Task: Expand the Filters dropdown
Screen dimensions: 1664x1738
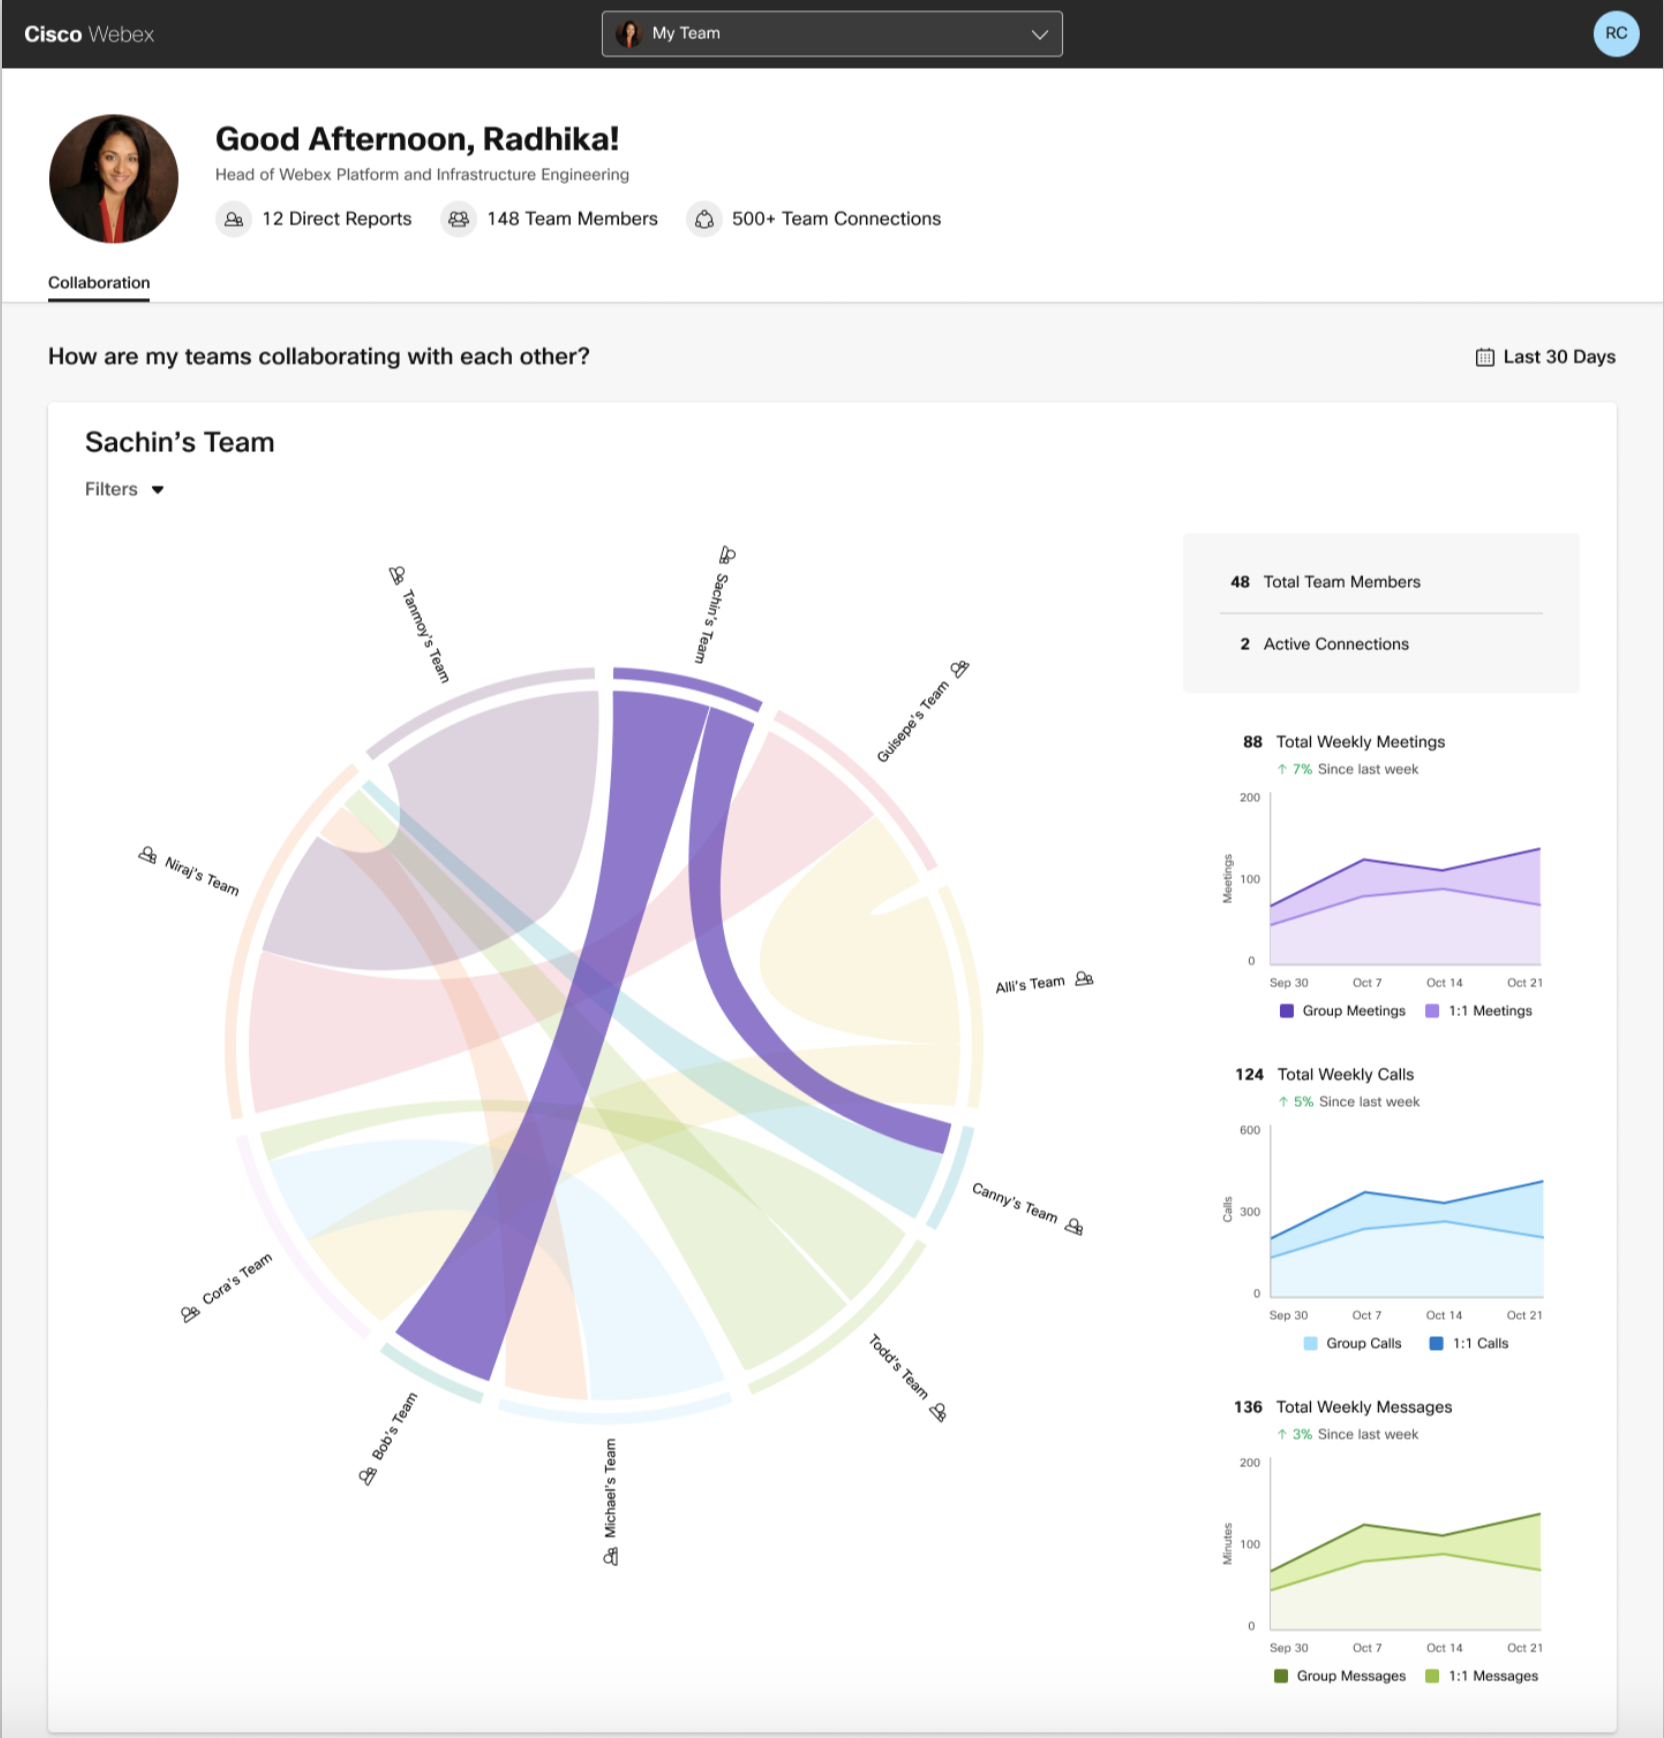Action: click(x=124, y=489)
